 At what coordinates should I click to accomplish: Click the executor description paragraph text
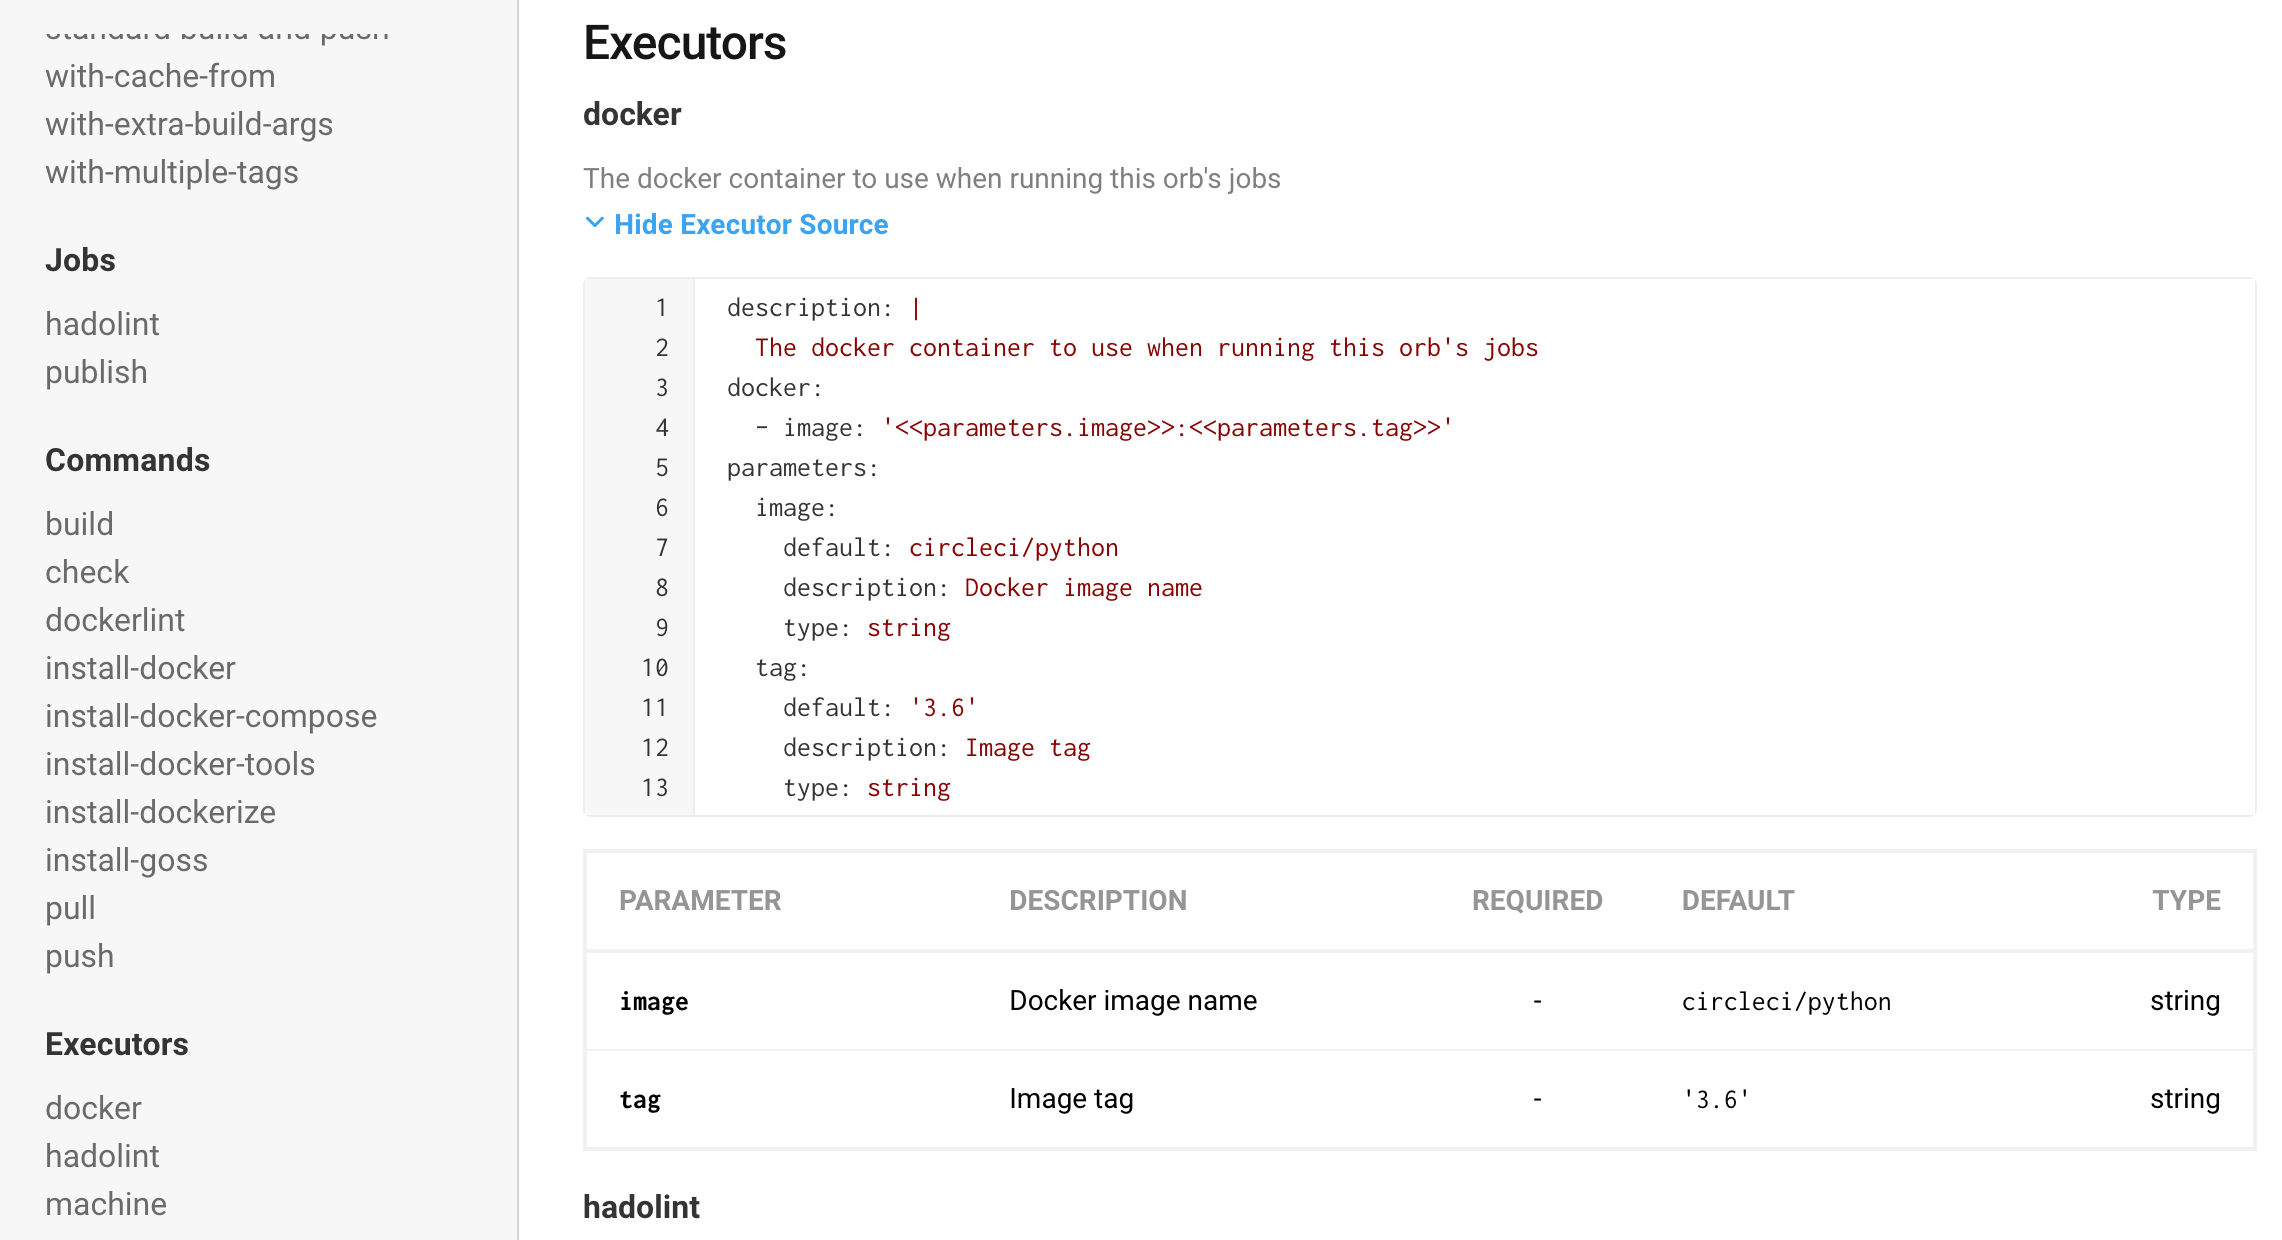(931, 178)
